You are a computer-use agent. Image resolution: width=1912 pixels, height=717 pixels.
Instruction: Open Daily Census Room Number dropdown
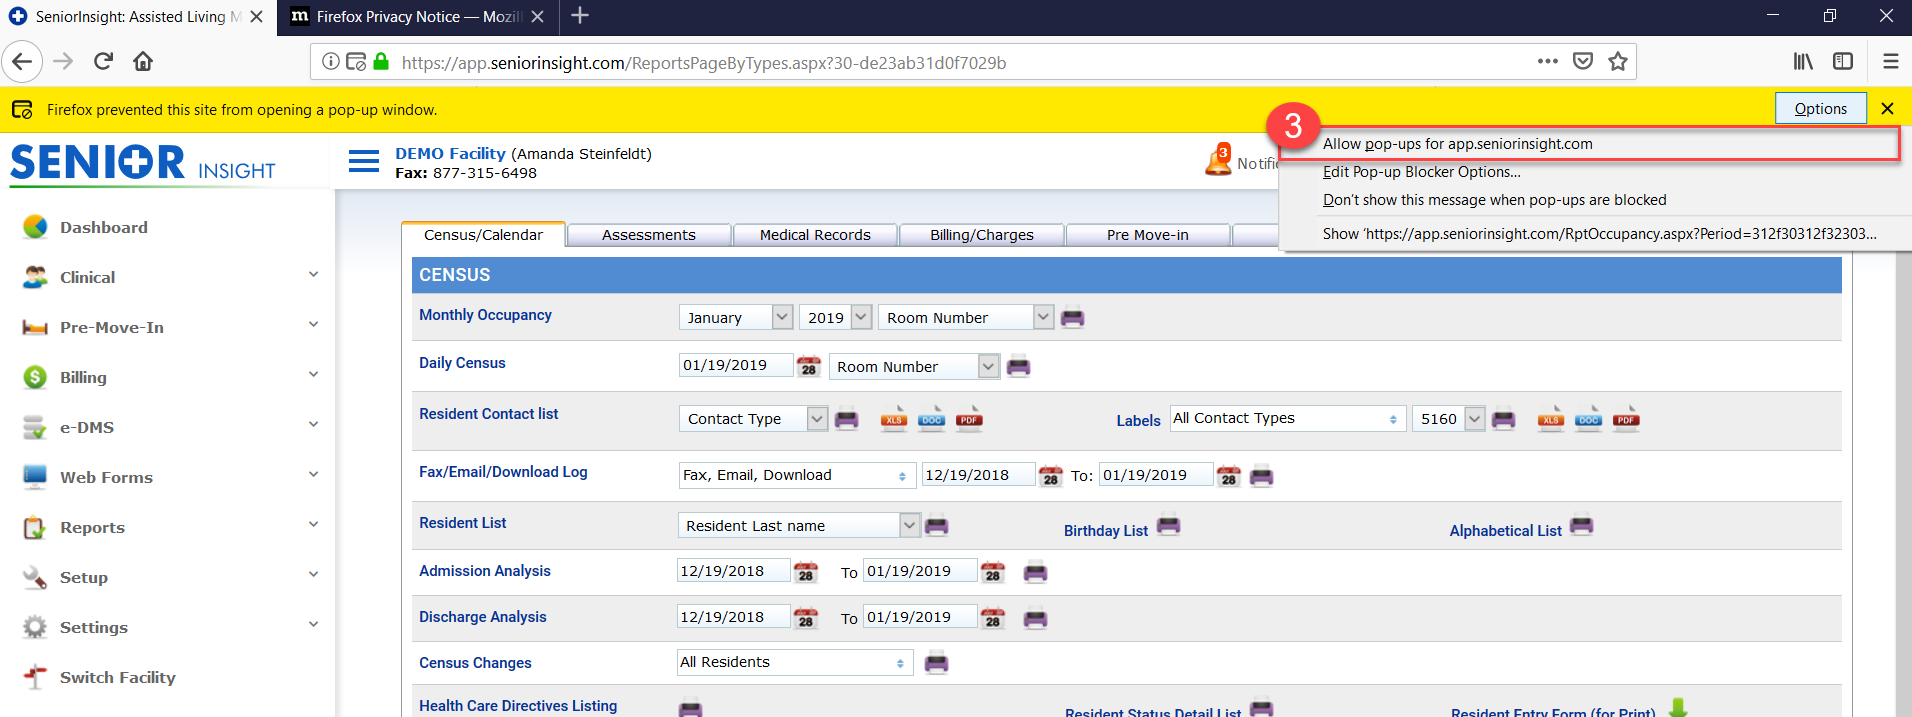click(x=914, y=366)
